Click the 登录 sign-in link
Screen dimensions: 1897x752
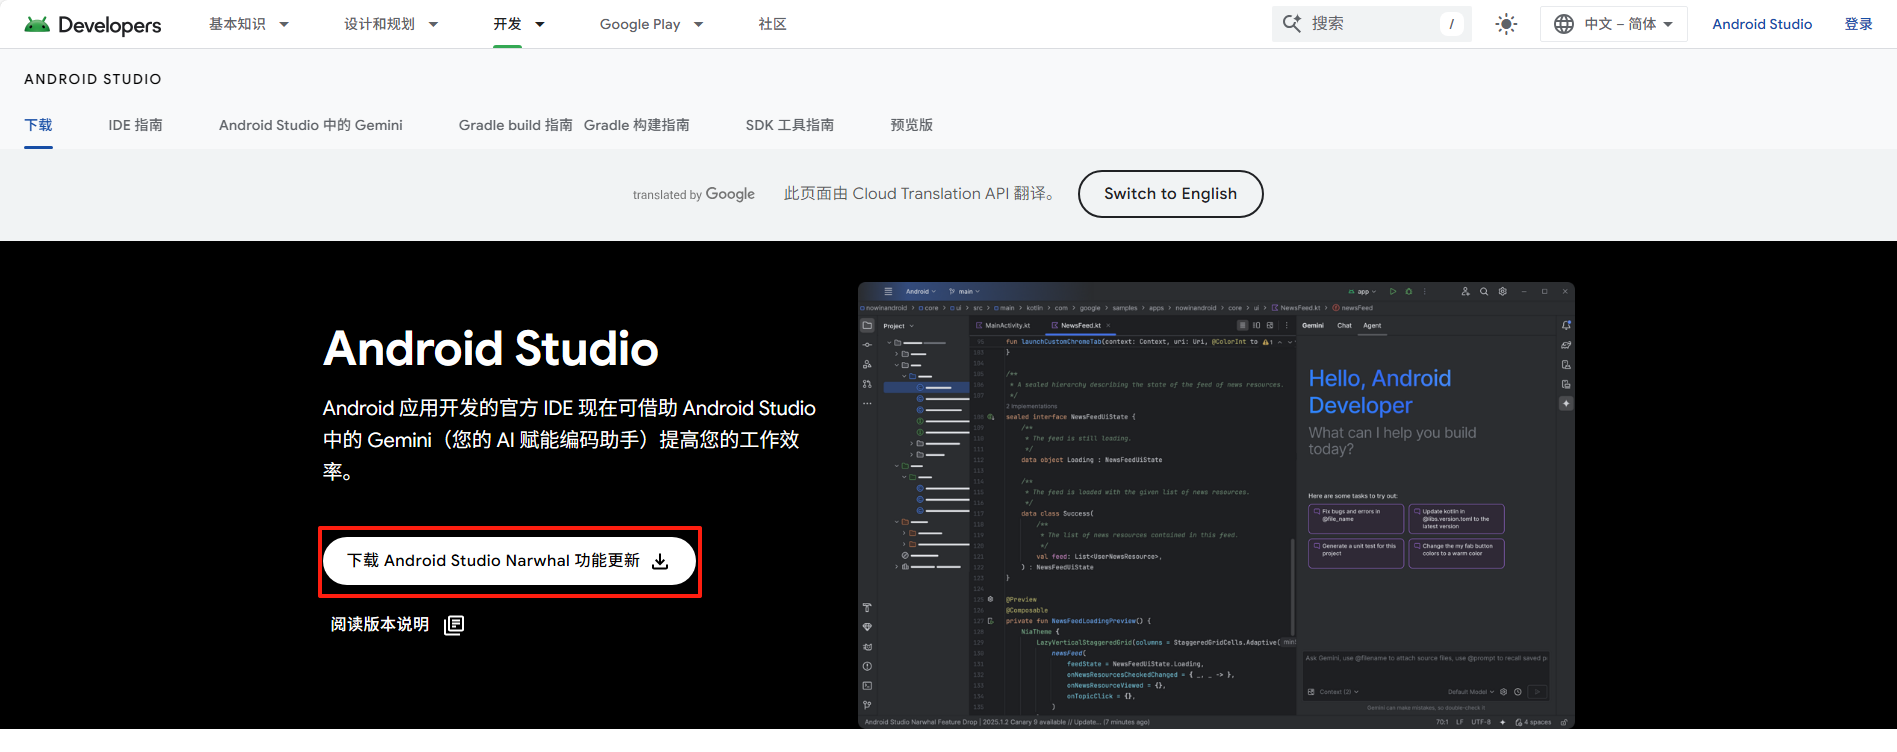click(x=1858, y=24)
